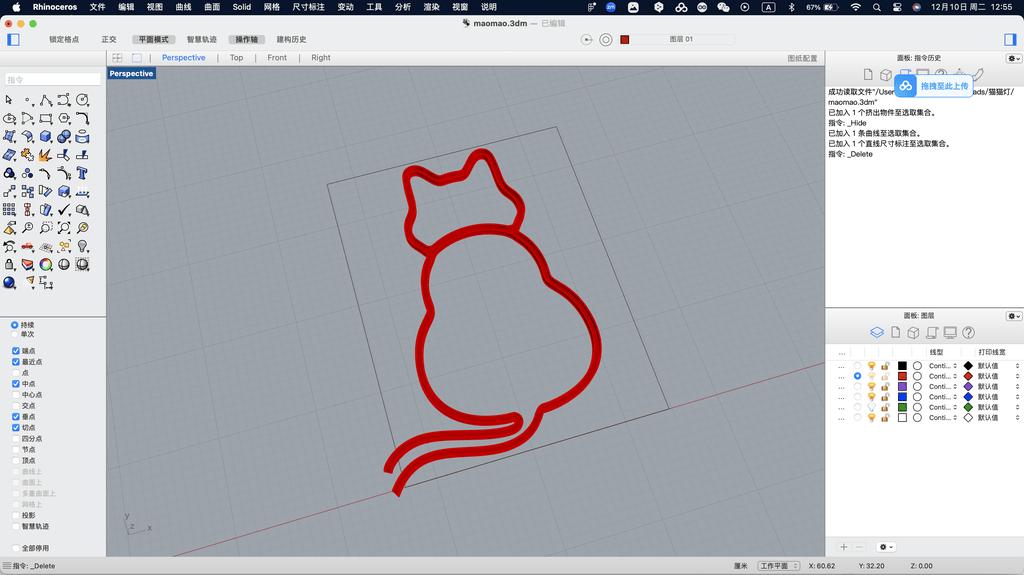
Task: Toggle the 操作轴 button
Action: click(246, 39)
